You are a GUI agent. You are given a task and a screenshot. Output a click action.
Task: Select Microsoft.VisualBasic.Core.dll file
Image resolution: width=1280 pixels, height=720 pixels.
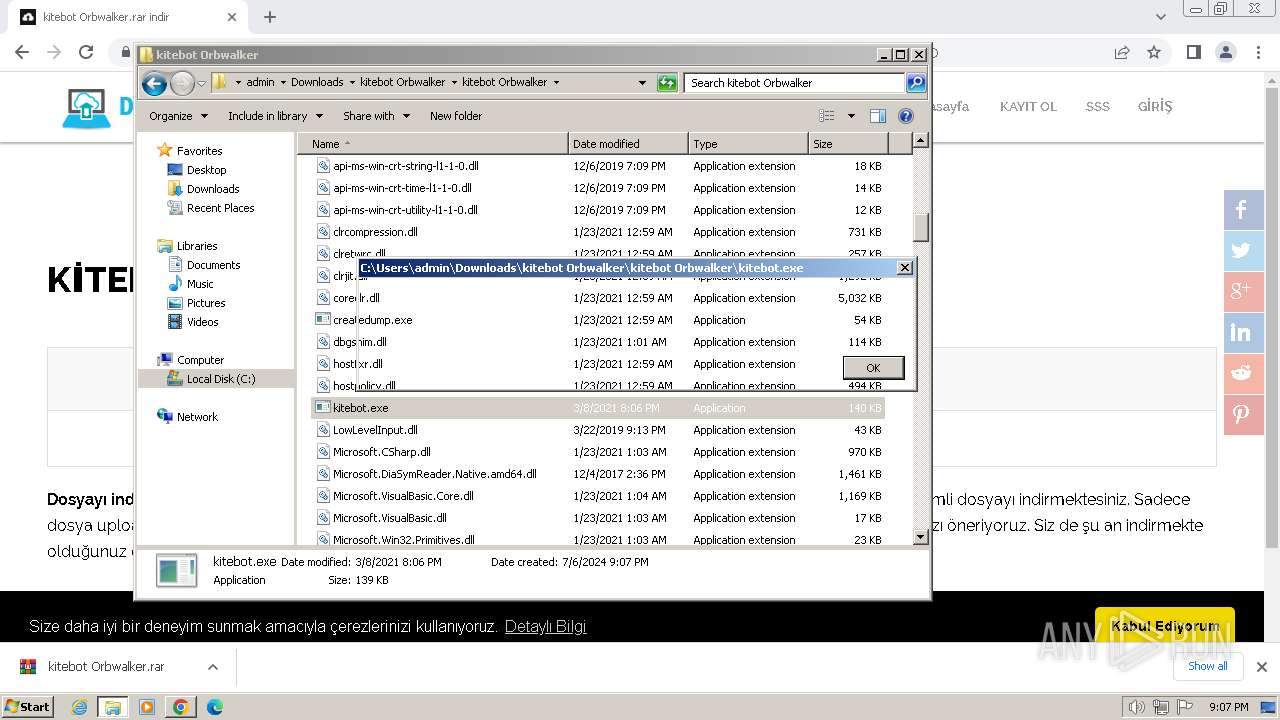(403, 496)
